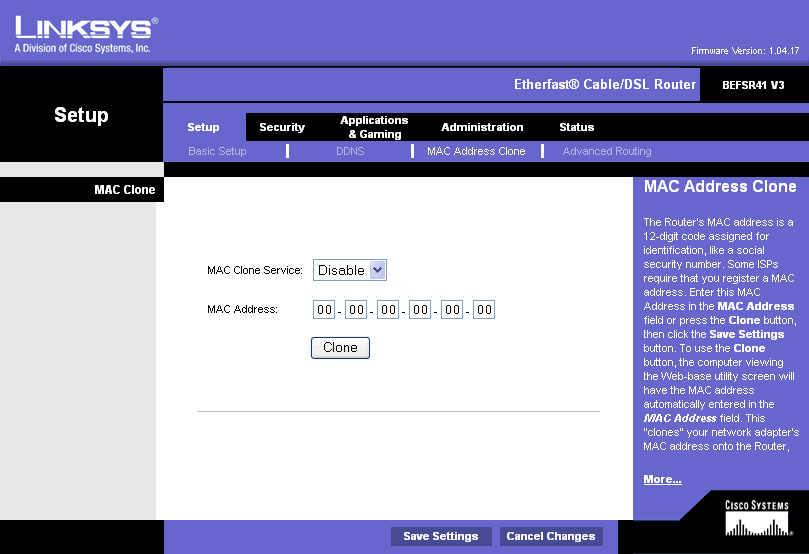Click the Linksys logo

(86, 28)
